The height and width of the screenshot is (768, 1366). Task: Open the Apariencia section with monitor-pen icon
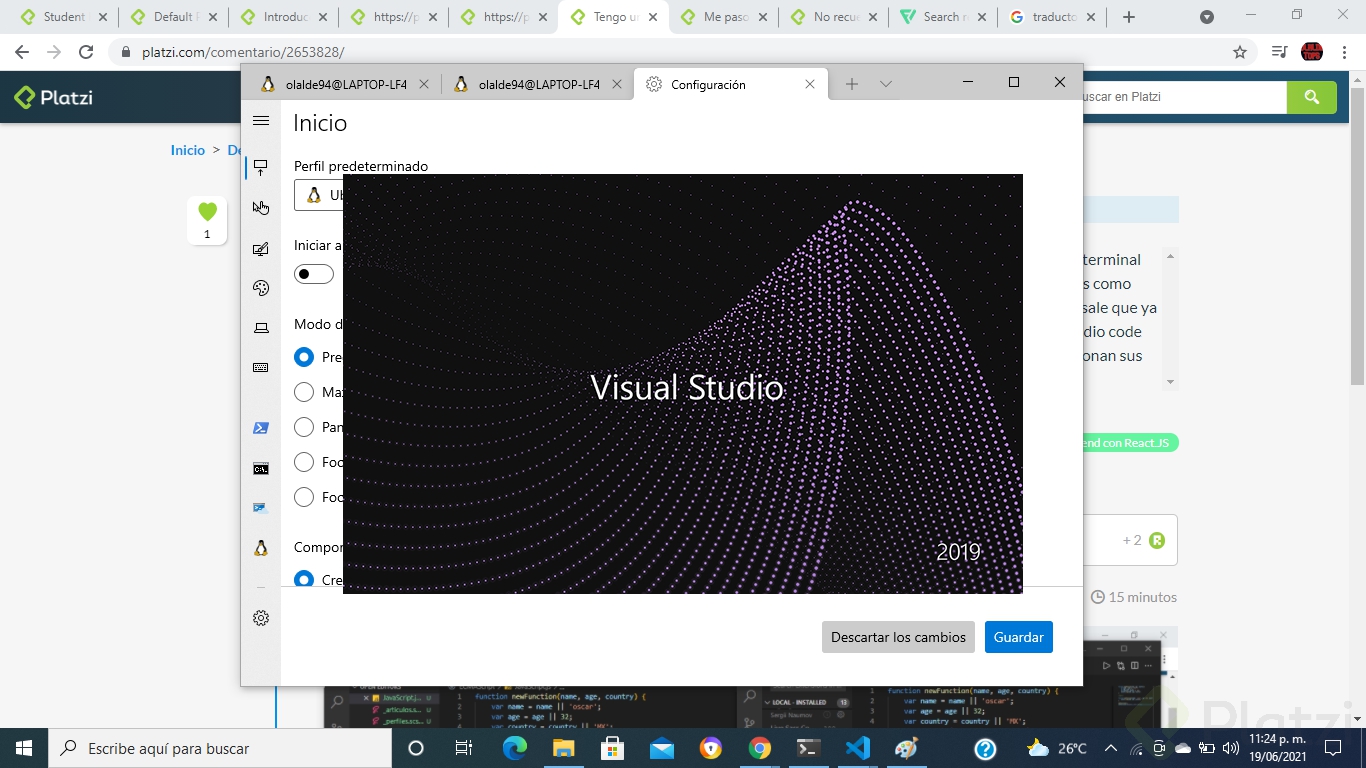tap(261, 249)
